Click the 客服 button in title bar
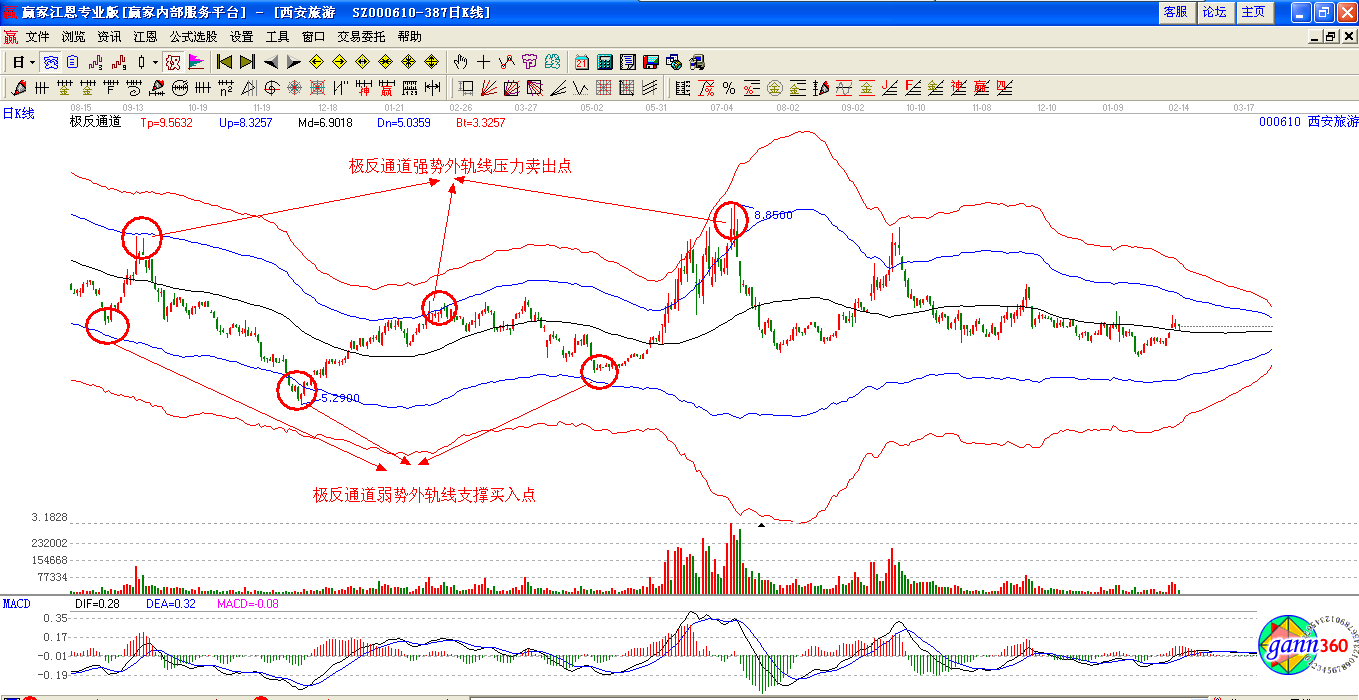This screenshot has width=1359, height=700. coord(1175,12)
